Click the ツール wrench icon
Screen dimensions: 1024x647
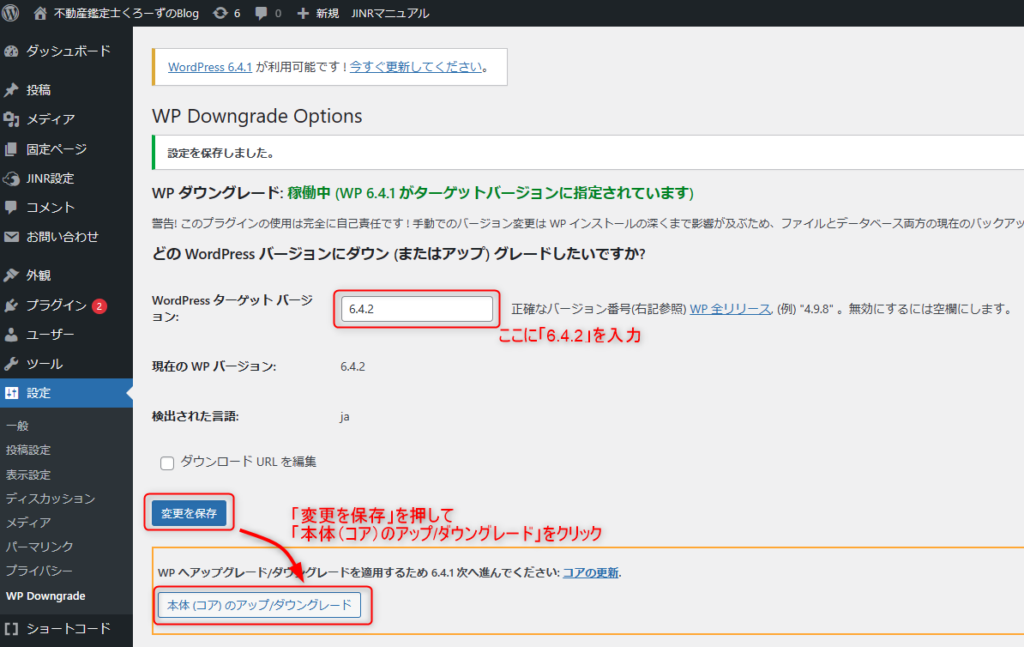(11, 364)
